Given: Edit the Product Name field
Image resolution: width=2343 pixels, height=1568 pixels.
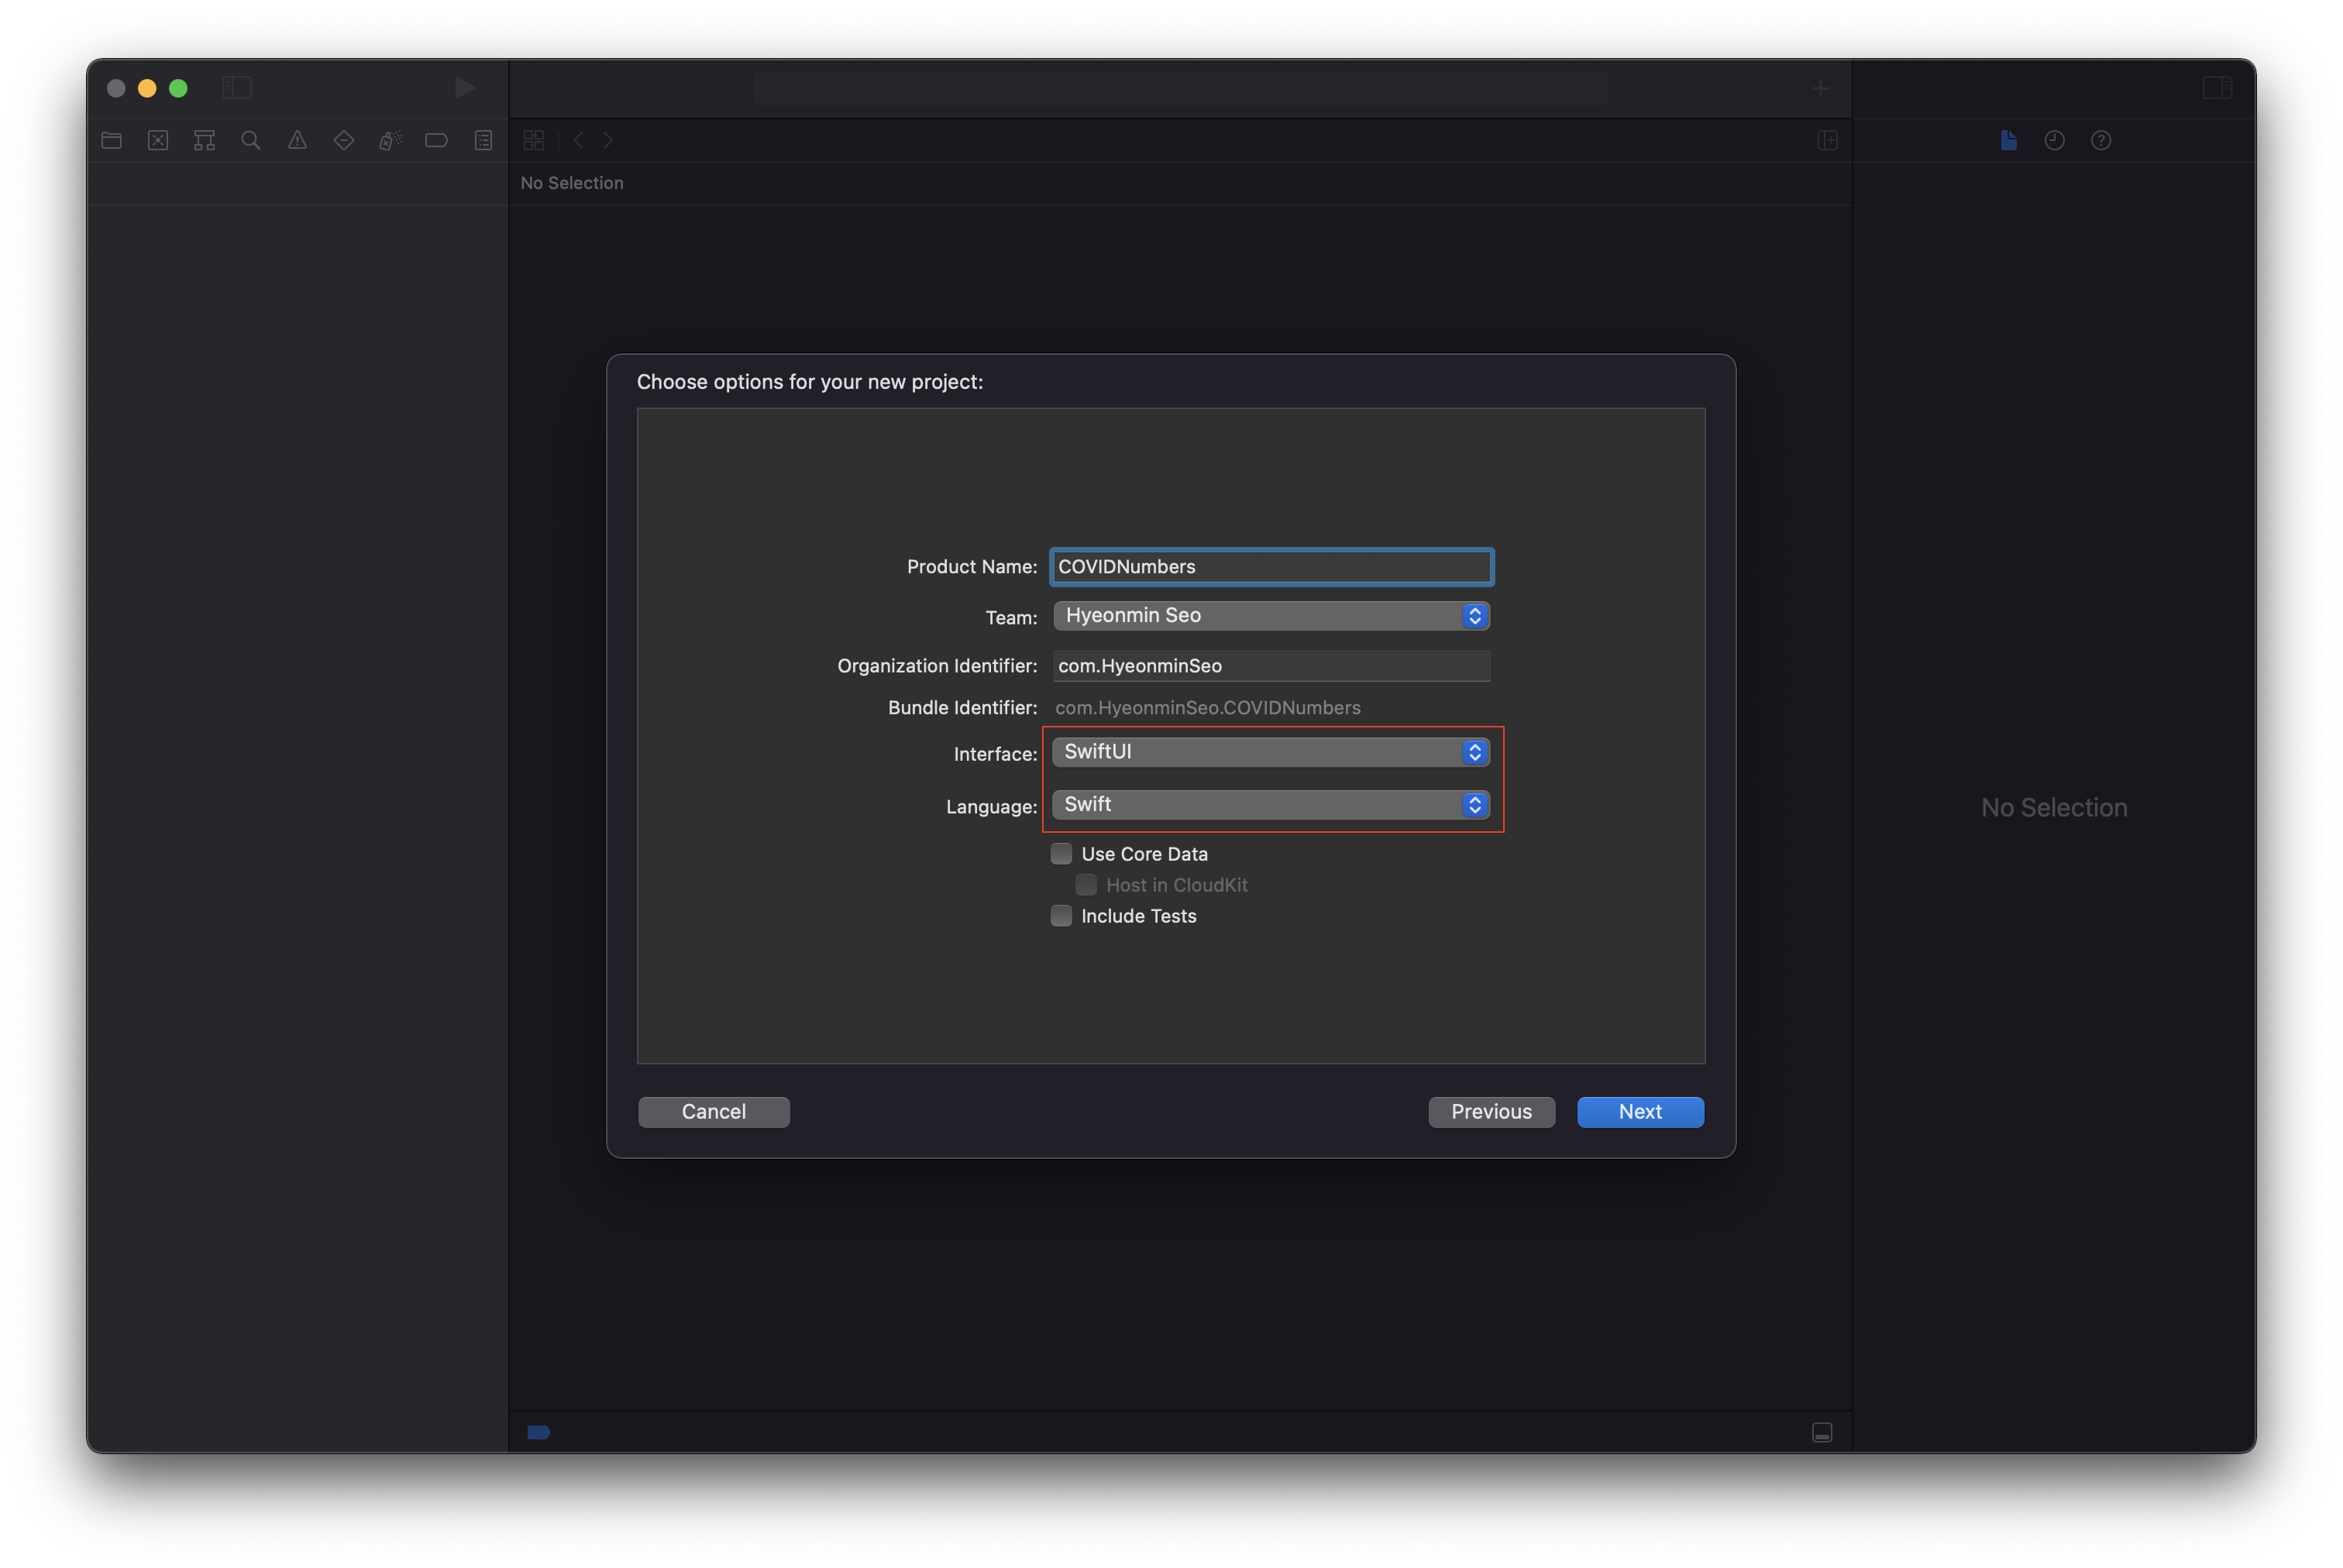Looking at the screenshot, I should (x=1270, y=566).
